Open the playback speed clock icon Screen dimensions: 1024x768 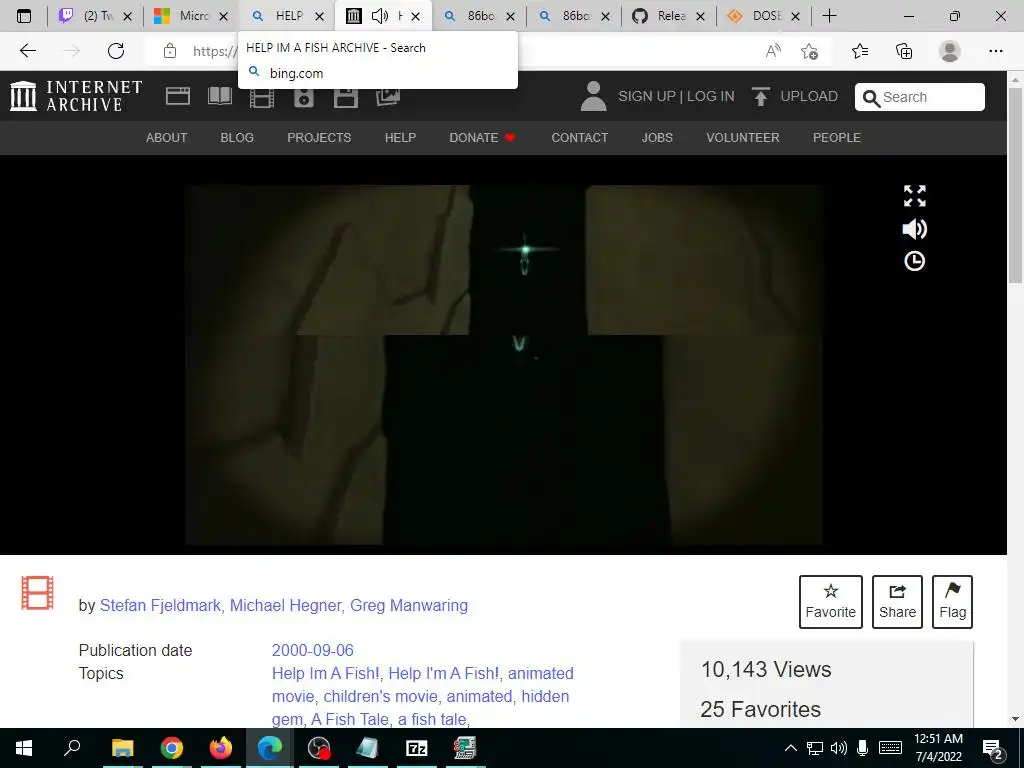click(914, 261)
